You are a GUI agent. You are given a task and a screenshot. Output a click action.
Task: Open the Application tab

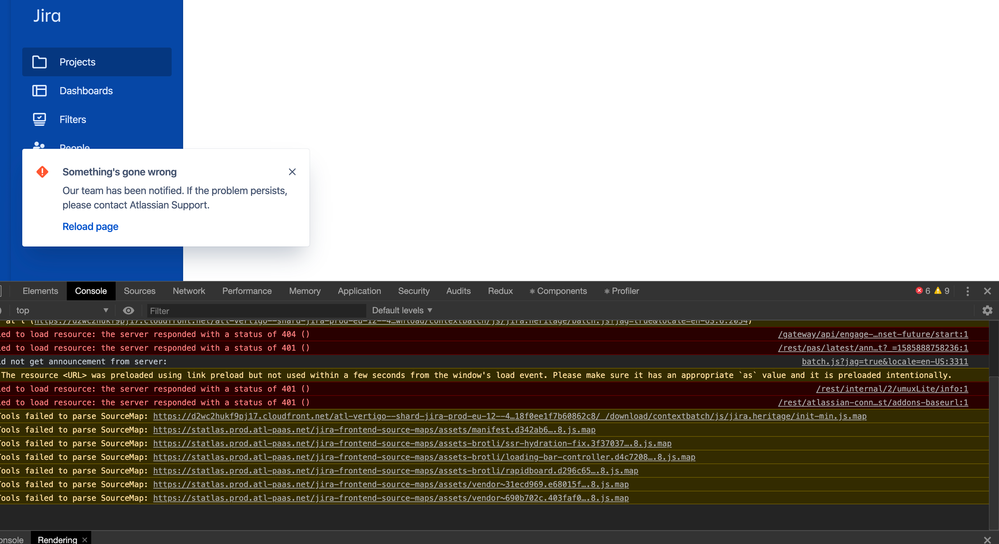(x=359, y=291)
